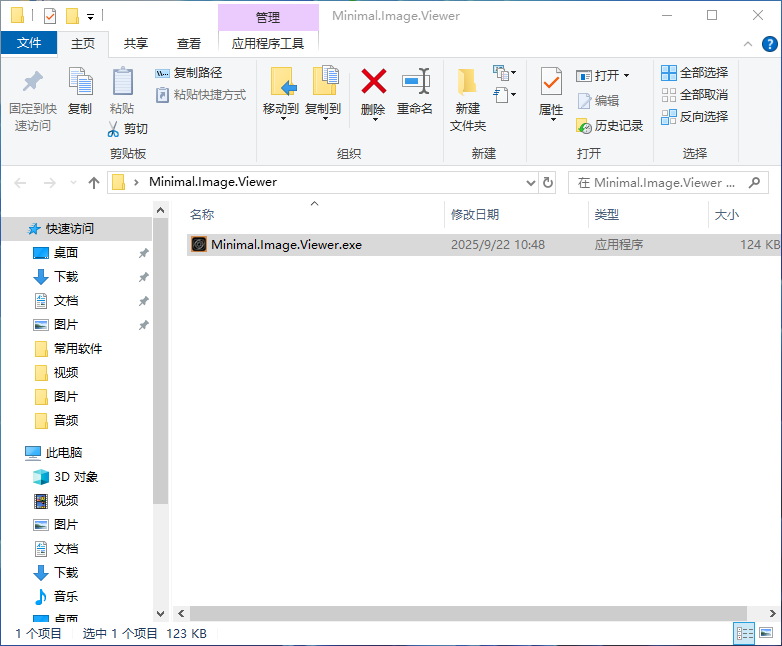
Task: Create a New folder (新建文件夹)
Action: point(467,99)
